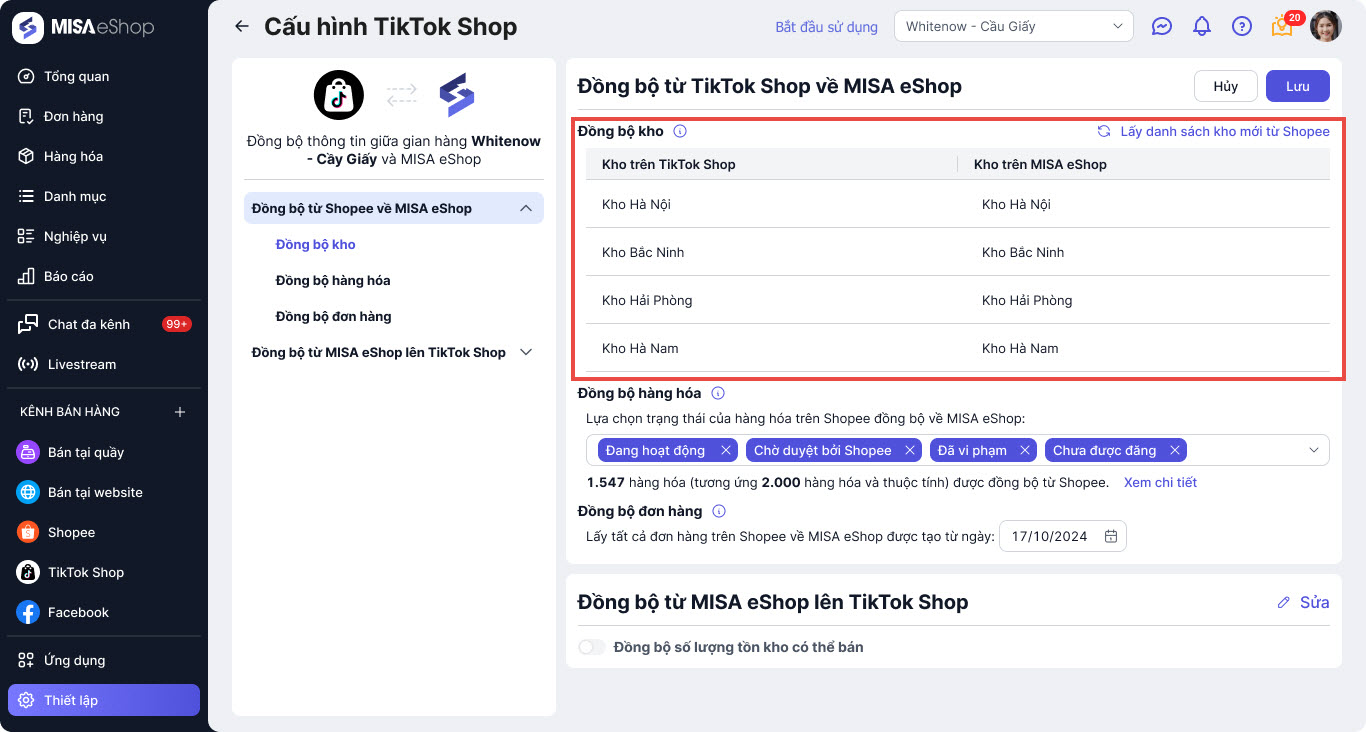Toggle Đồng bộ số lượng tồn kho có thể bán
The width and height of the screenshot is (1366, 732).
pyautogui.click(x=592, y=647)
